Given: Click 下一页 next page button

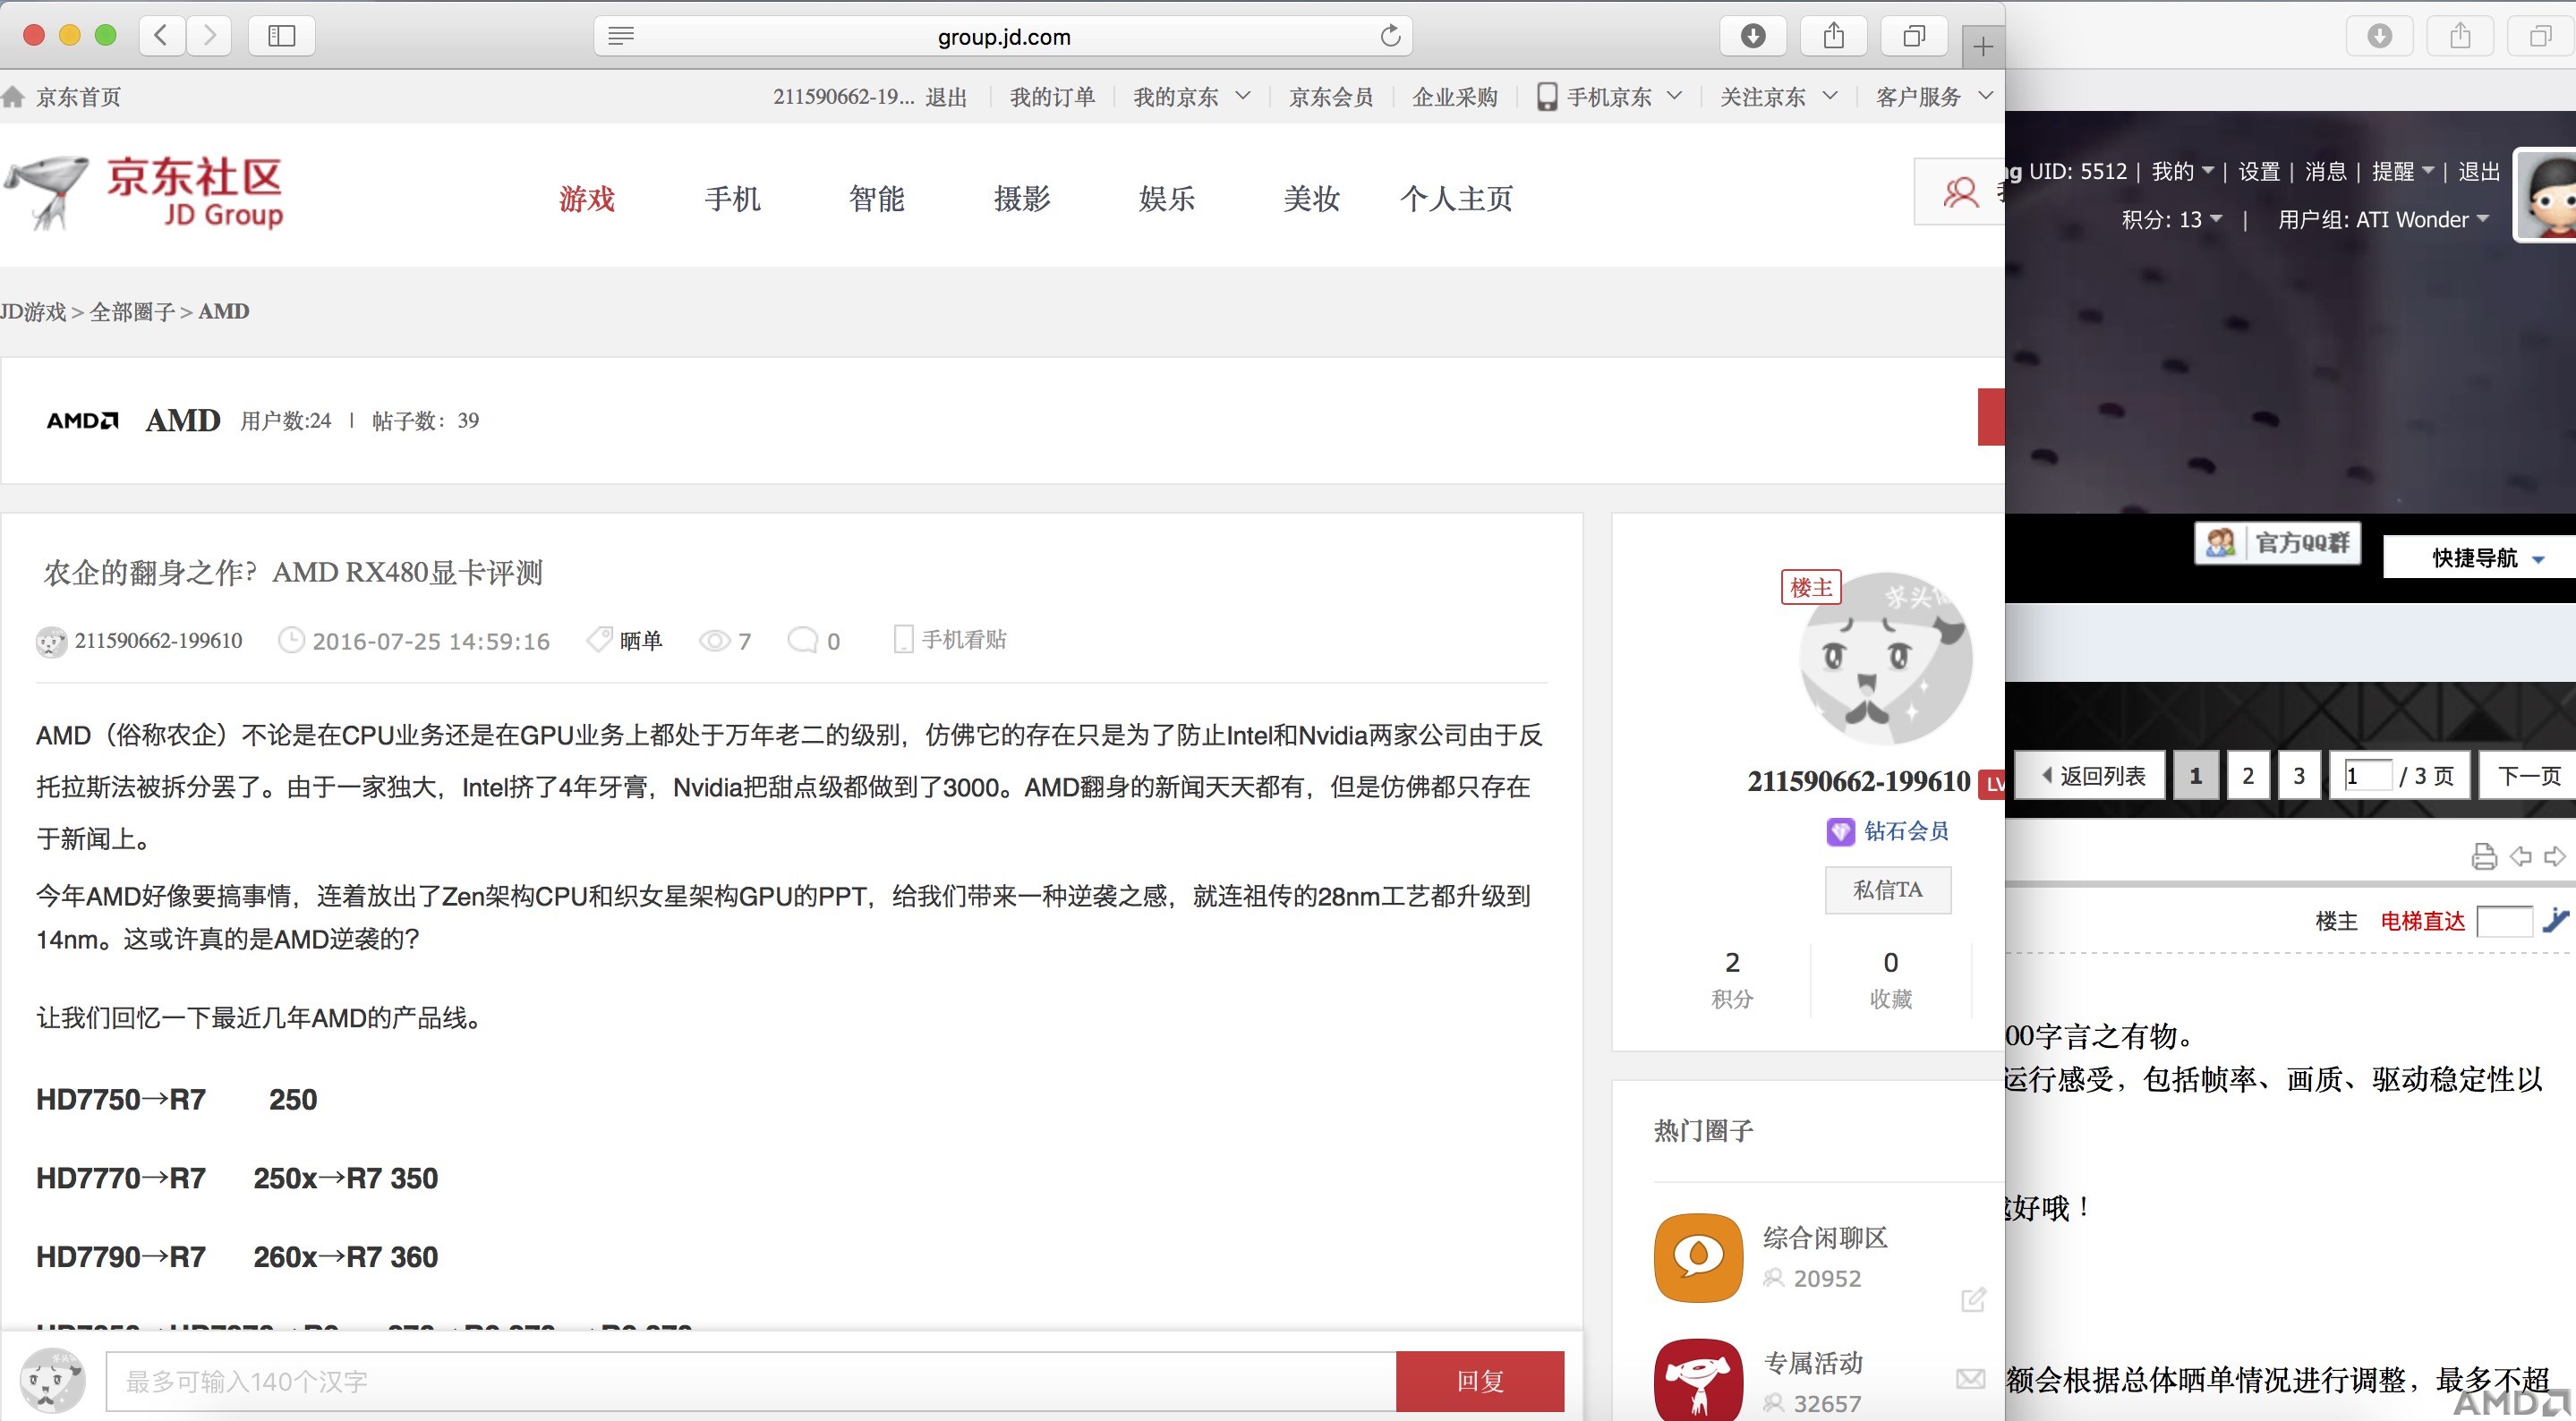Looking at the screenshot, I should [2529, 775].
